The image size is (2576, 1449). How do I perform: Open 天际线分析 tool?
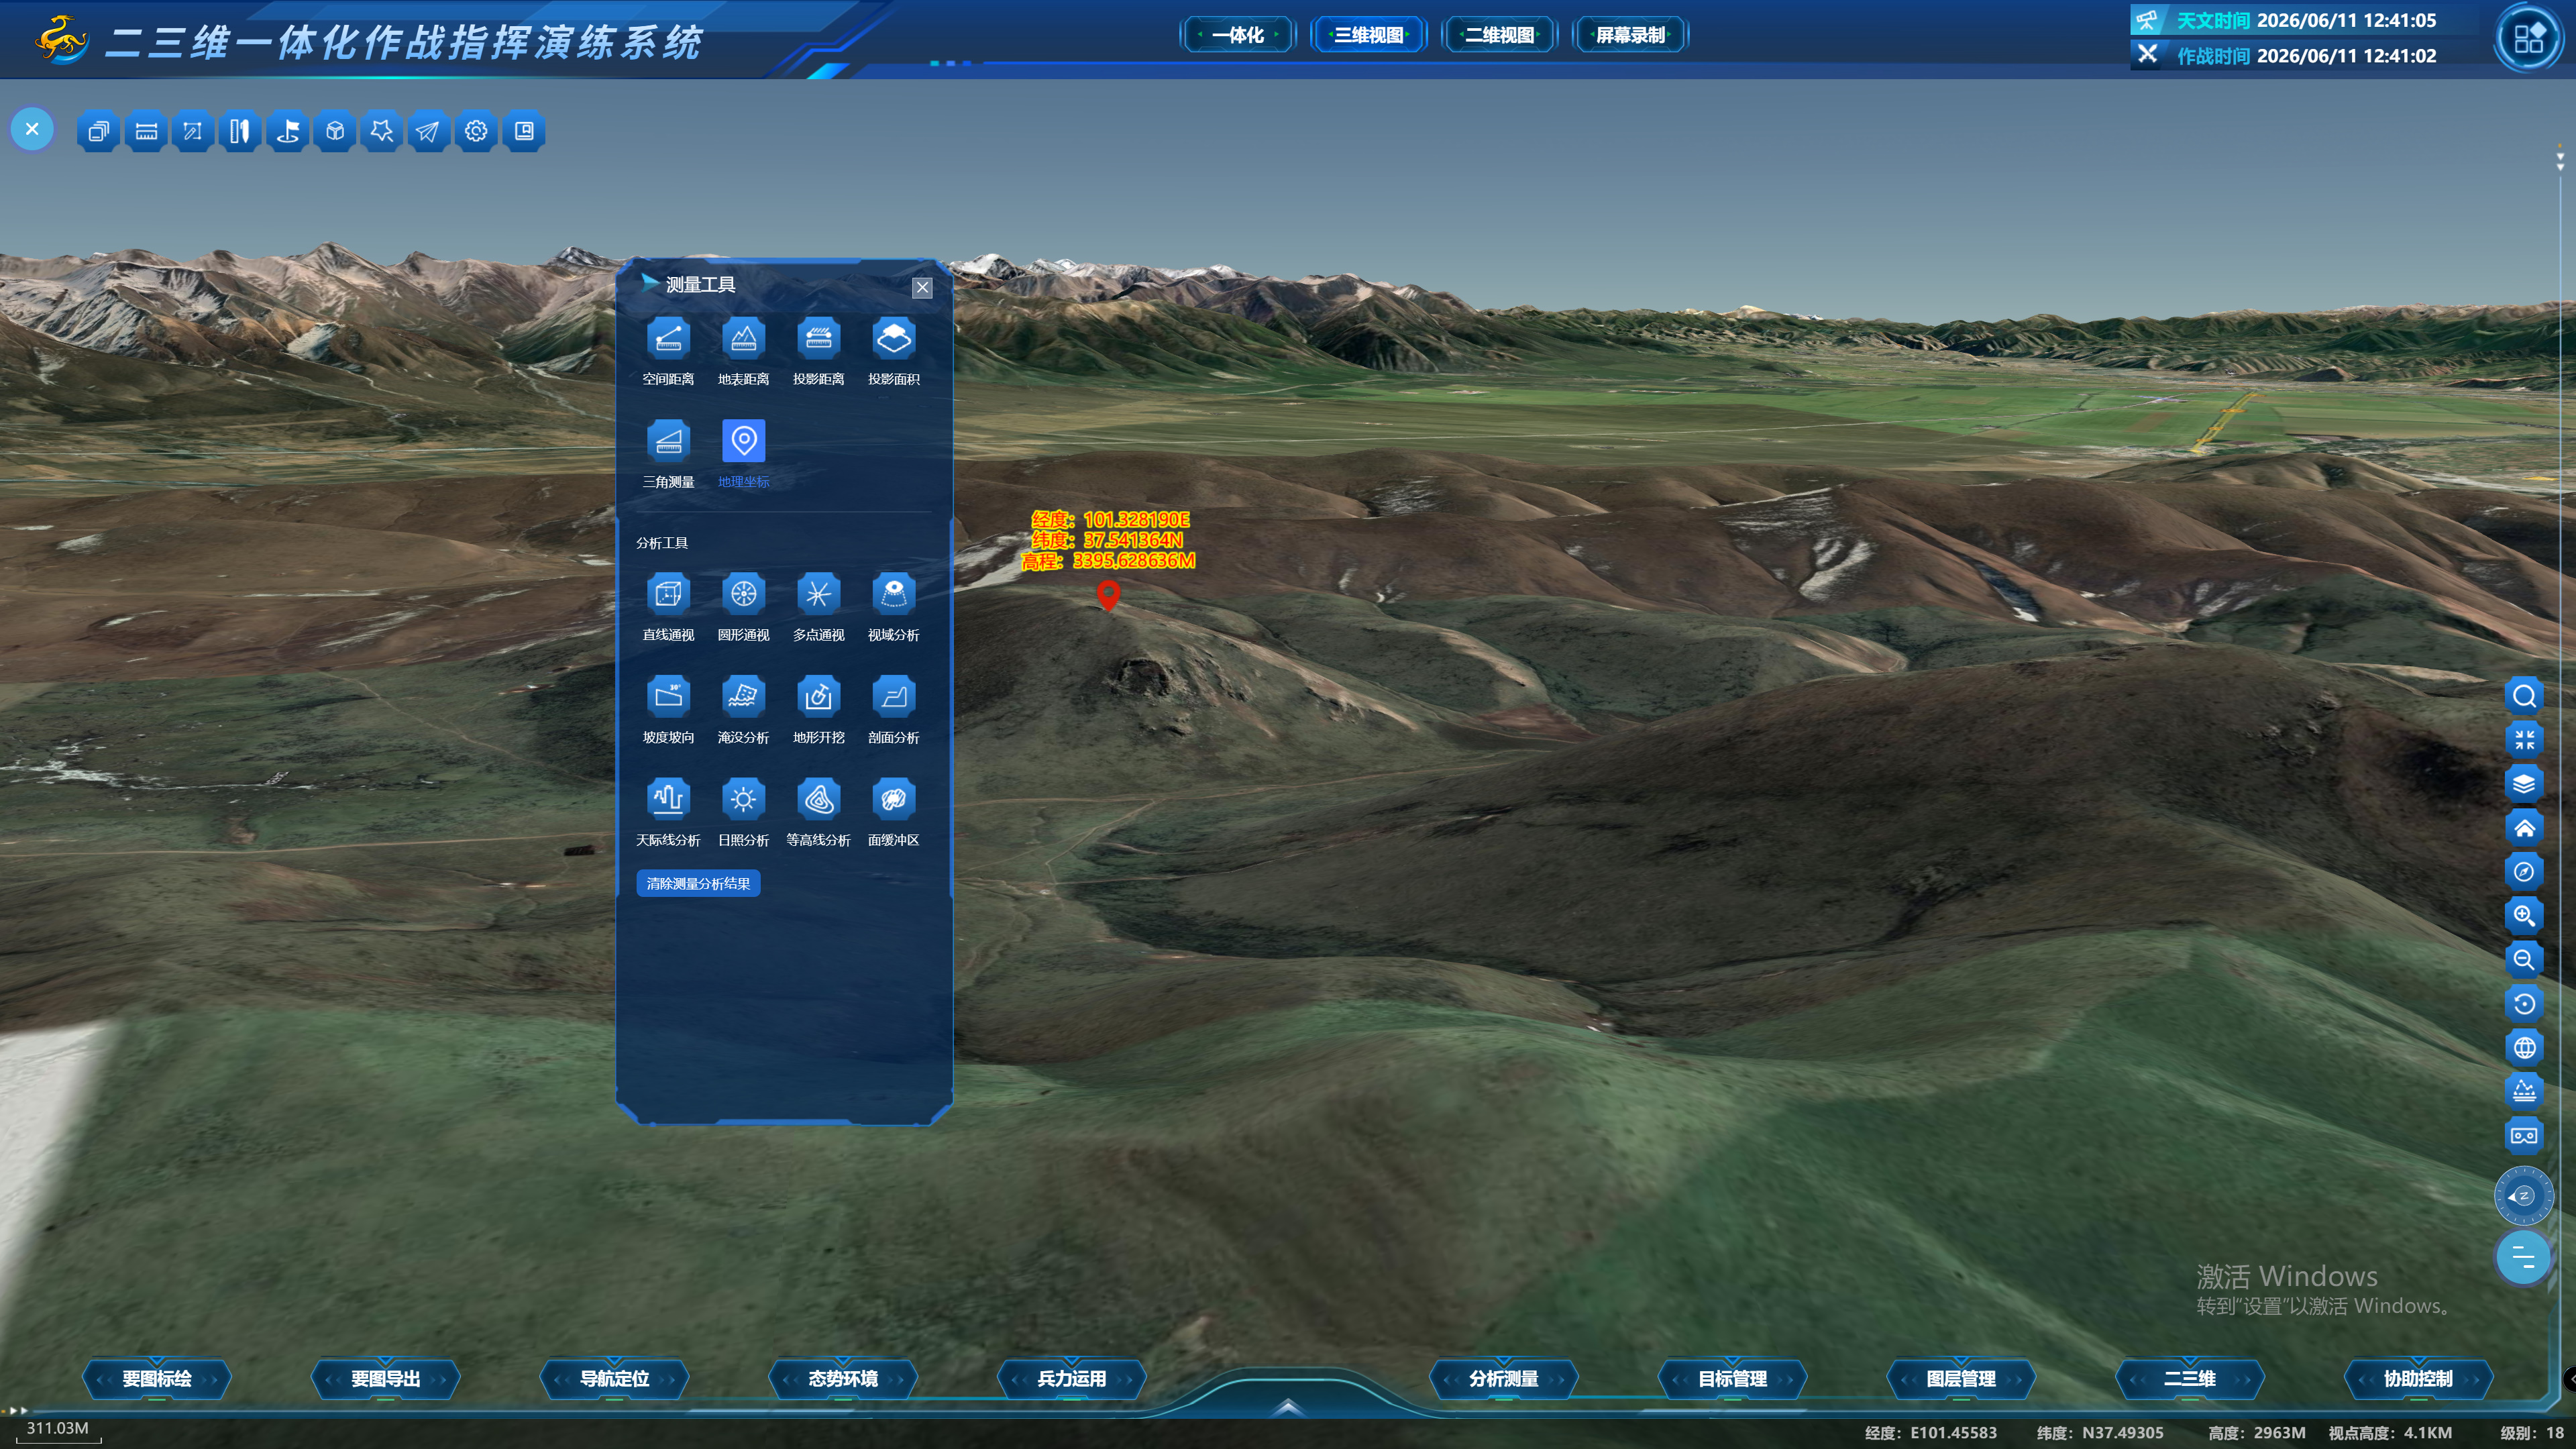(668, 800)
